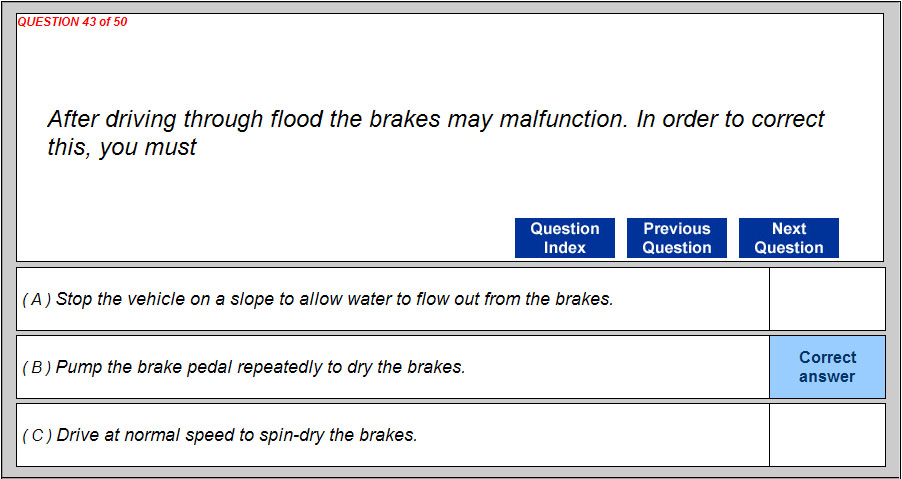Click 'this, you must' on the question's second line

122,148
